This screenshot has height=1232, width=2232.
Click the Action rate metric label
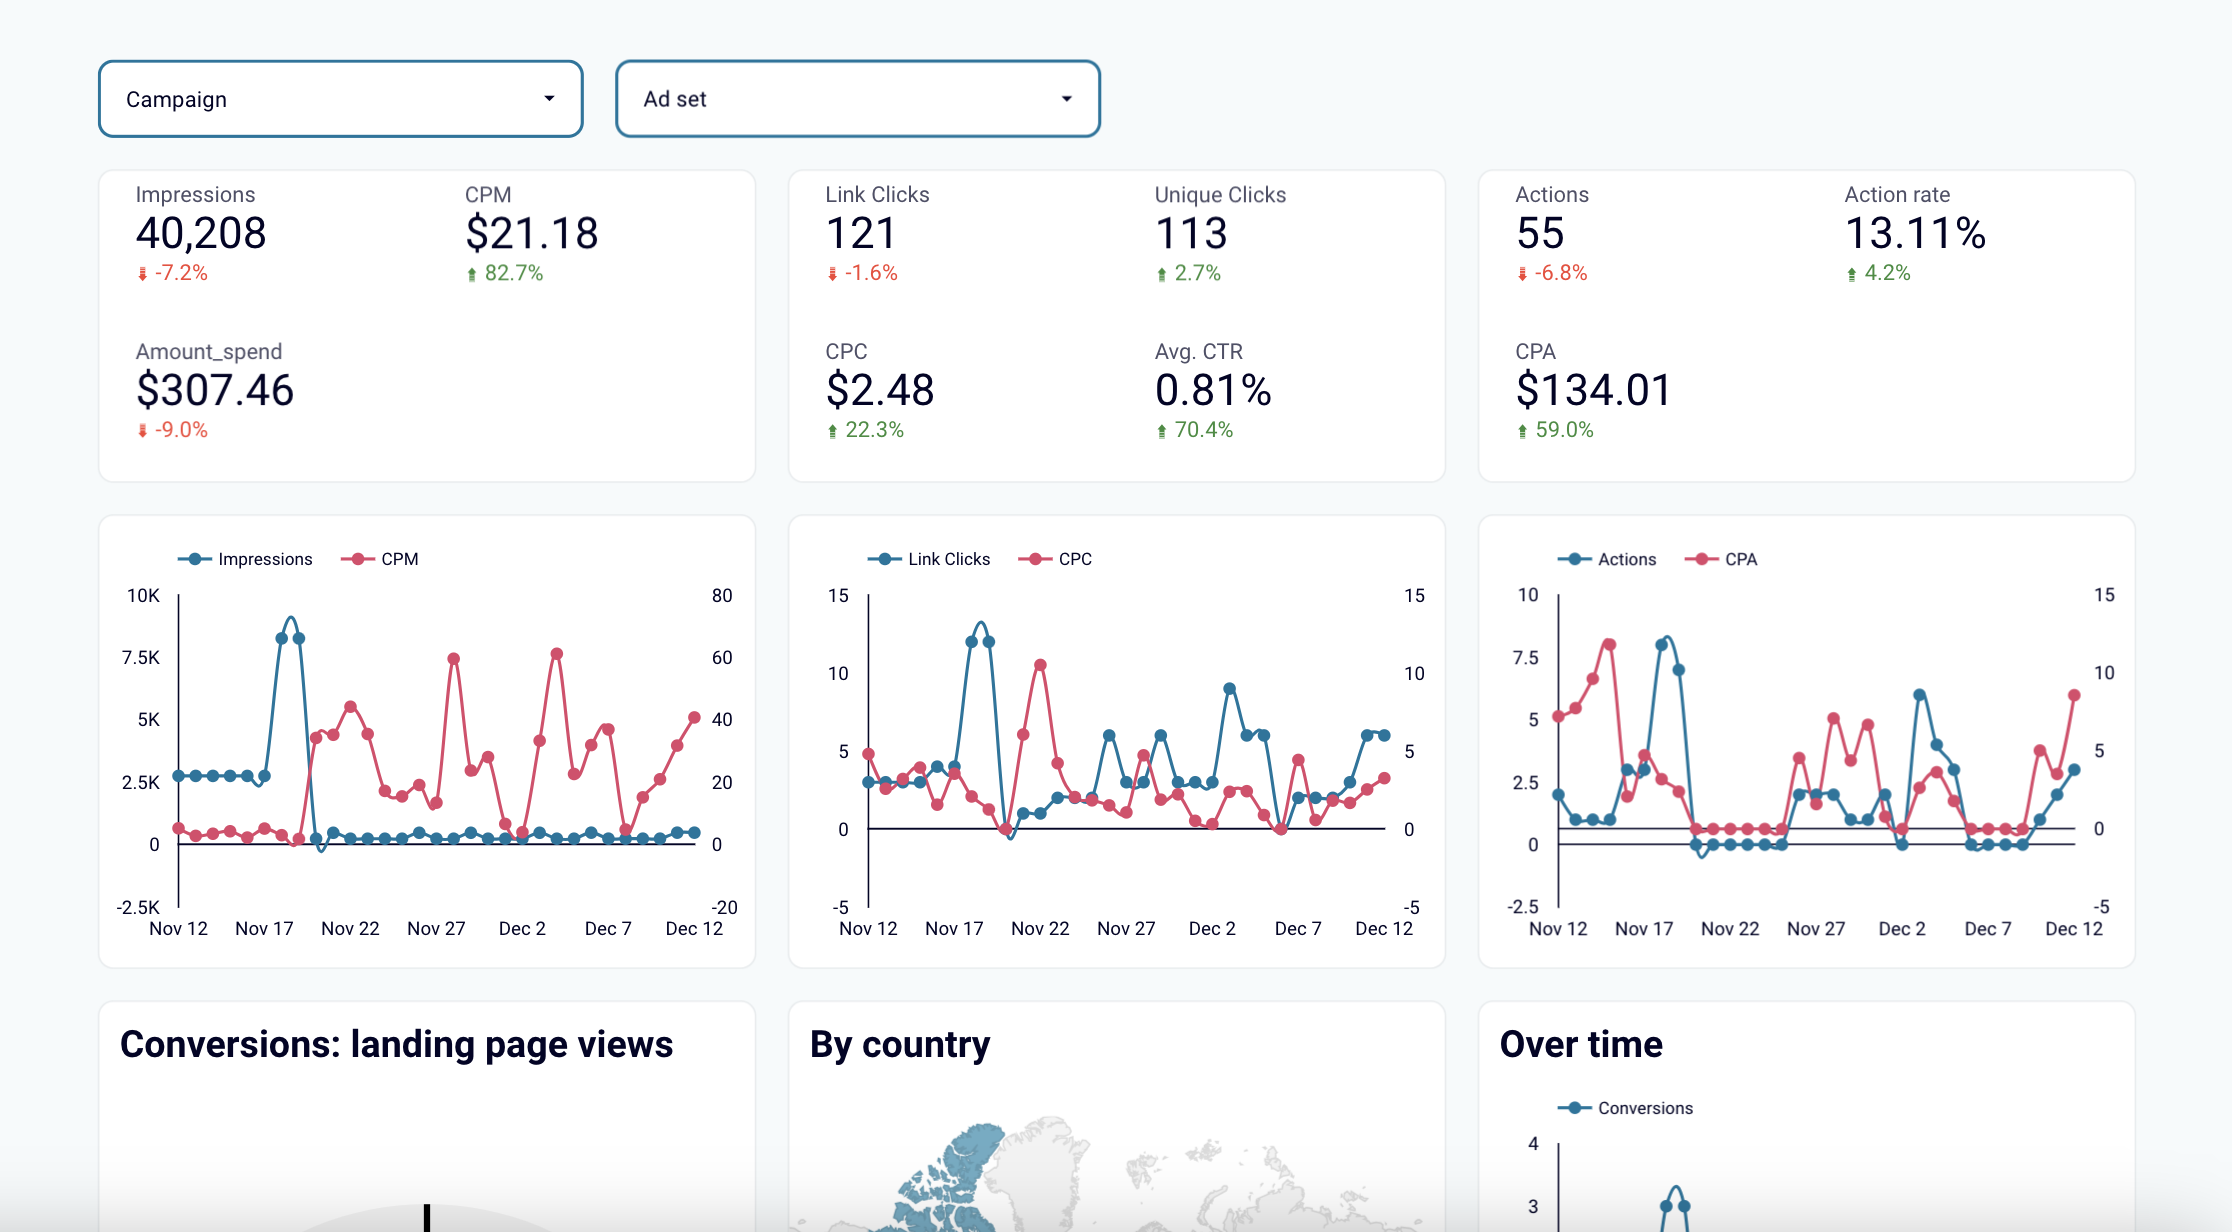[1897, 195]
